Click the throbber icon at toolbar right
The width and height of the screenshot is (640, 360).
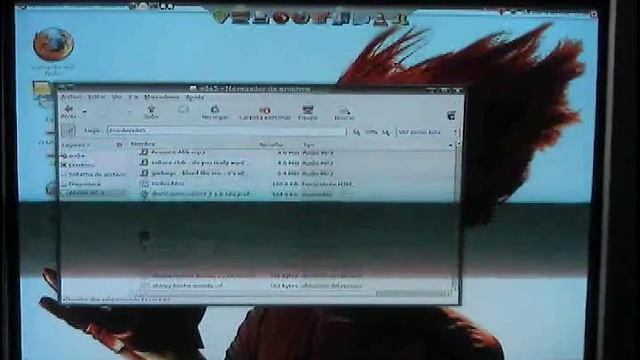[x=451, y=116]
